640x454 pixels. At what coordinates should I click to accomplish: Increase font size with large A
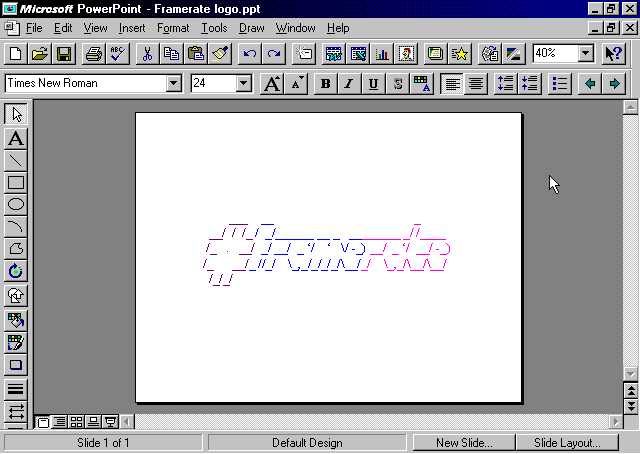(x=272, y=84)
